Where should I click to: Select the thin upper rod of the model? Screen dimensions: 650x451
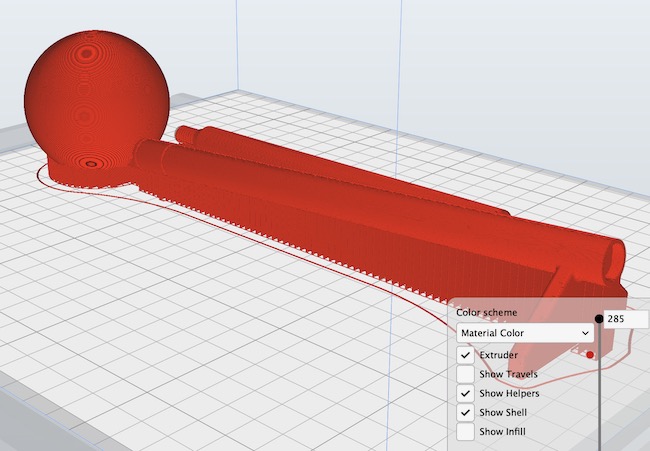click(300, 160)
